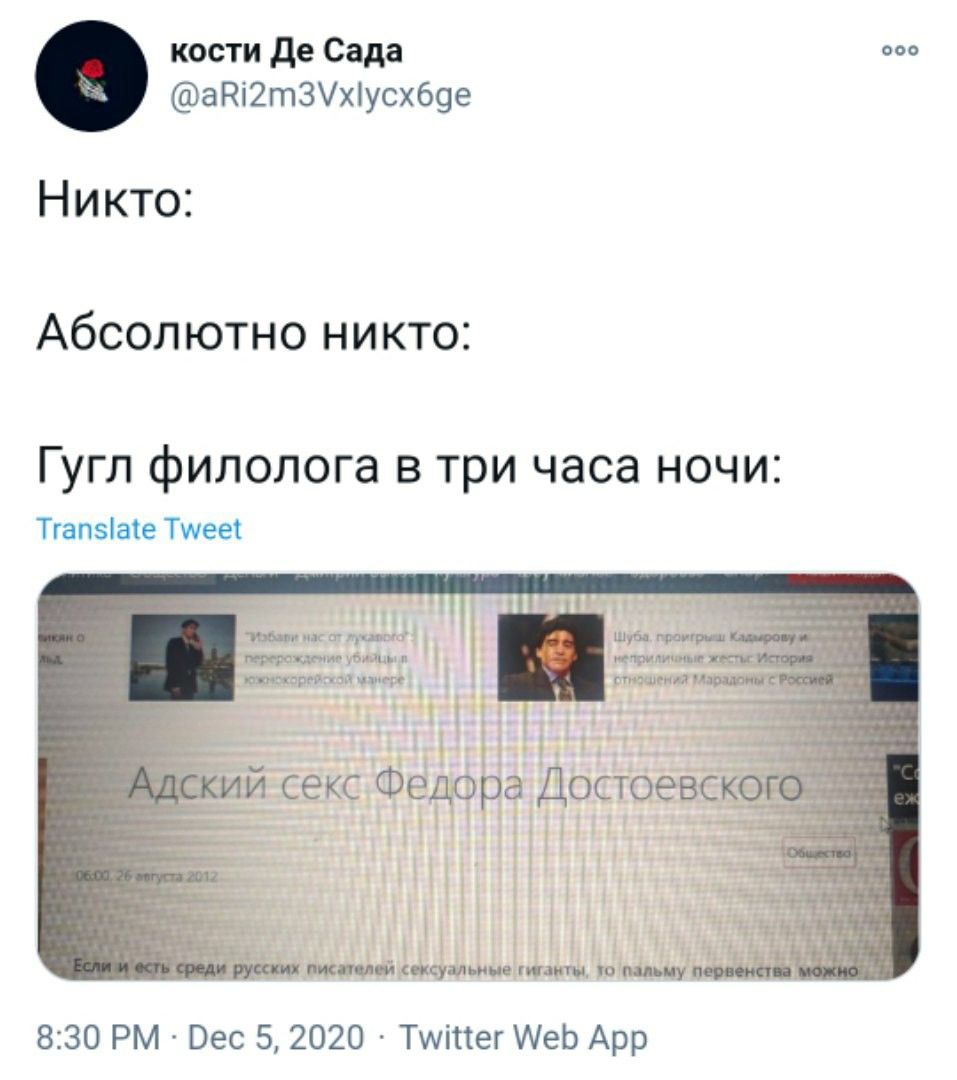Select the Общество category tag
Viewport: 957px width, 1080px height.
(819, 853)
